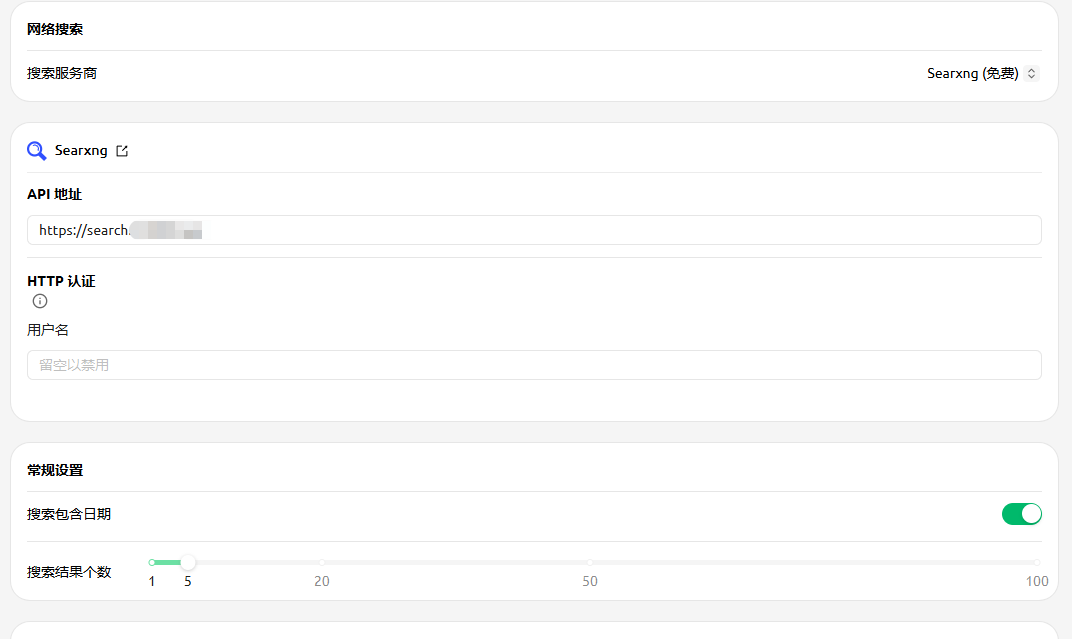Click the 搜索包含日期 label text
1072x639 pixels.
(69, 514)
